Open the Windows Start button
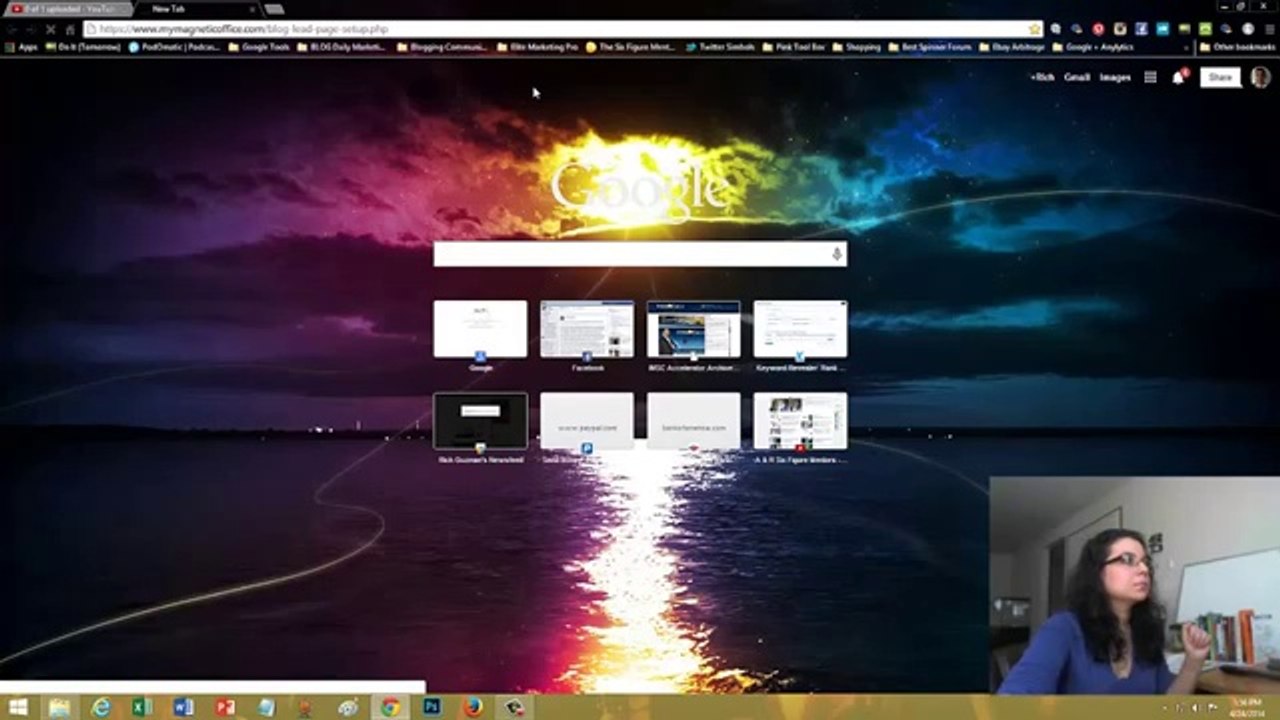1280x720 pixels. tap(18, 708)
